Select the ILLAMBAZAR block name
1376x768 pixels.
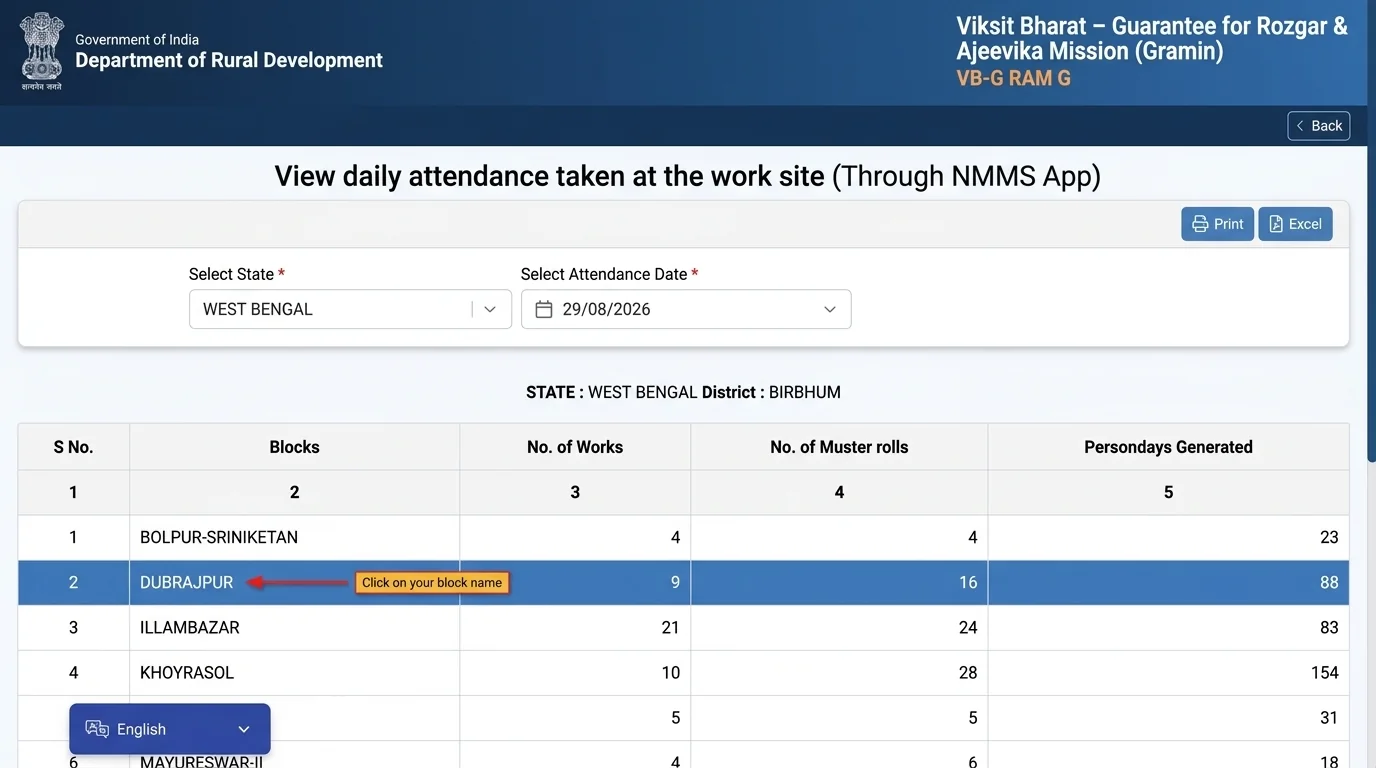[190, 628]
